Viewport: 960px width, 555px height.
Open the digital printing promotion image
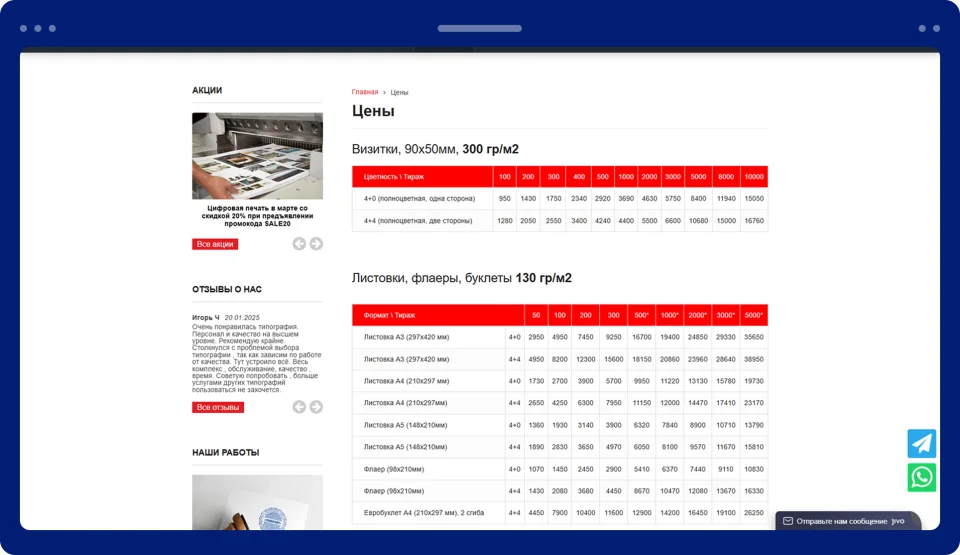[x=257, y=156]
